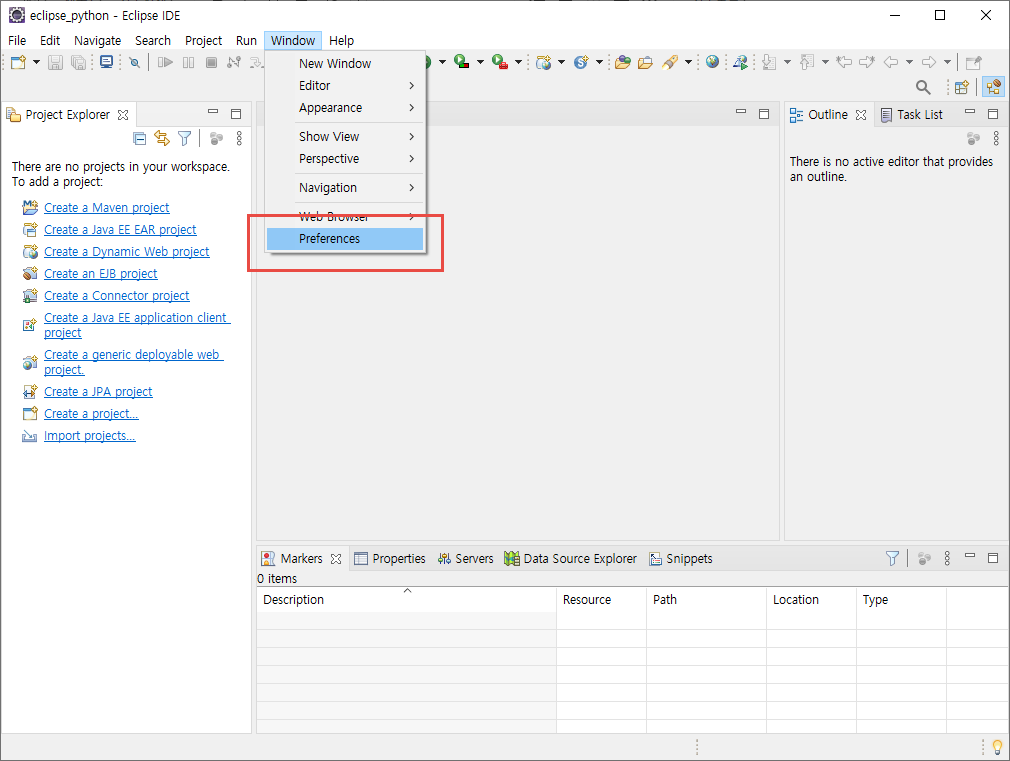Open the External Tools dropdown arrow

[x=518, y=63]
